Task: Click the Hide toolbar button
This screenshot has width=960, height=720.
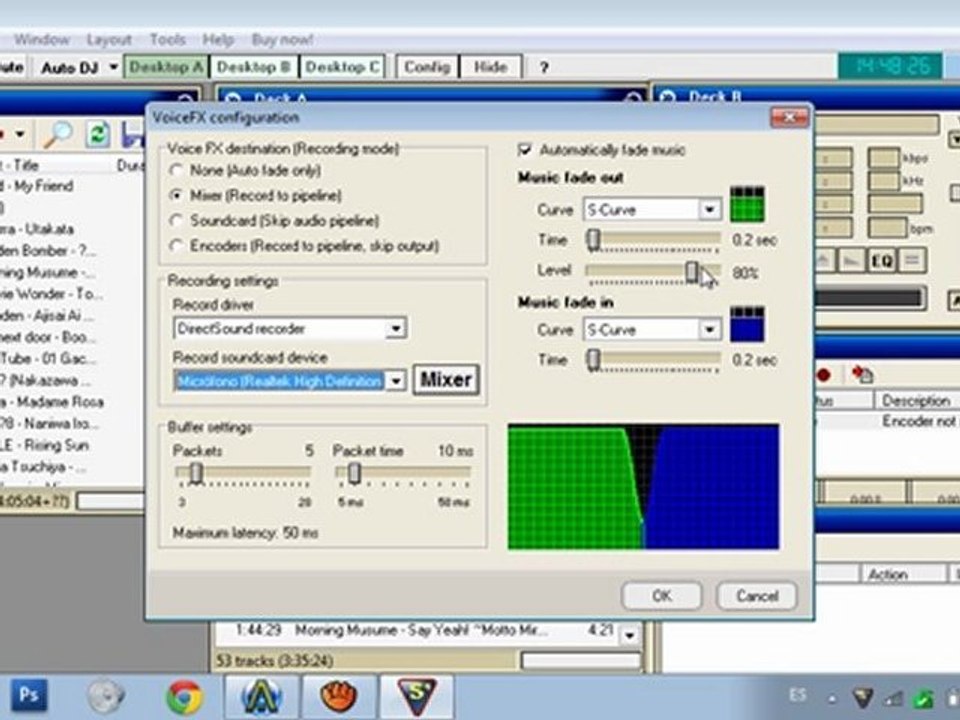Action: coord(490,67)
